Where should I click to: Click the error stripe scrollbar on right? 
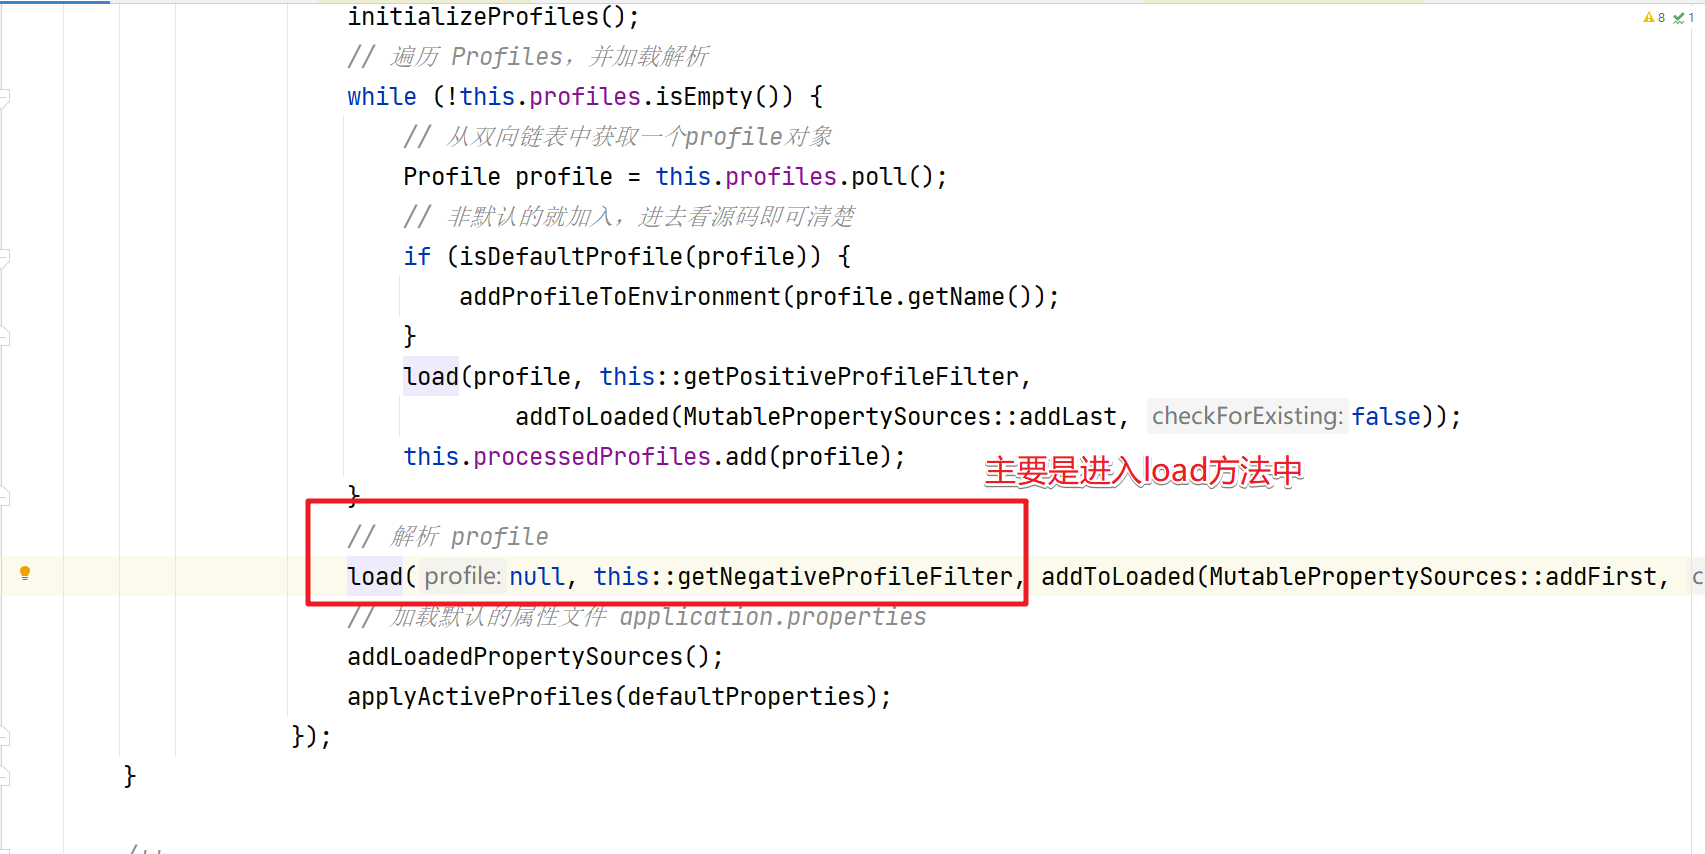(x=1698, y=430)
